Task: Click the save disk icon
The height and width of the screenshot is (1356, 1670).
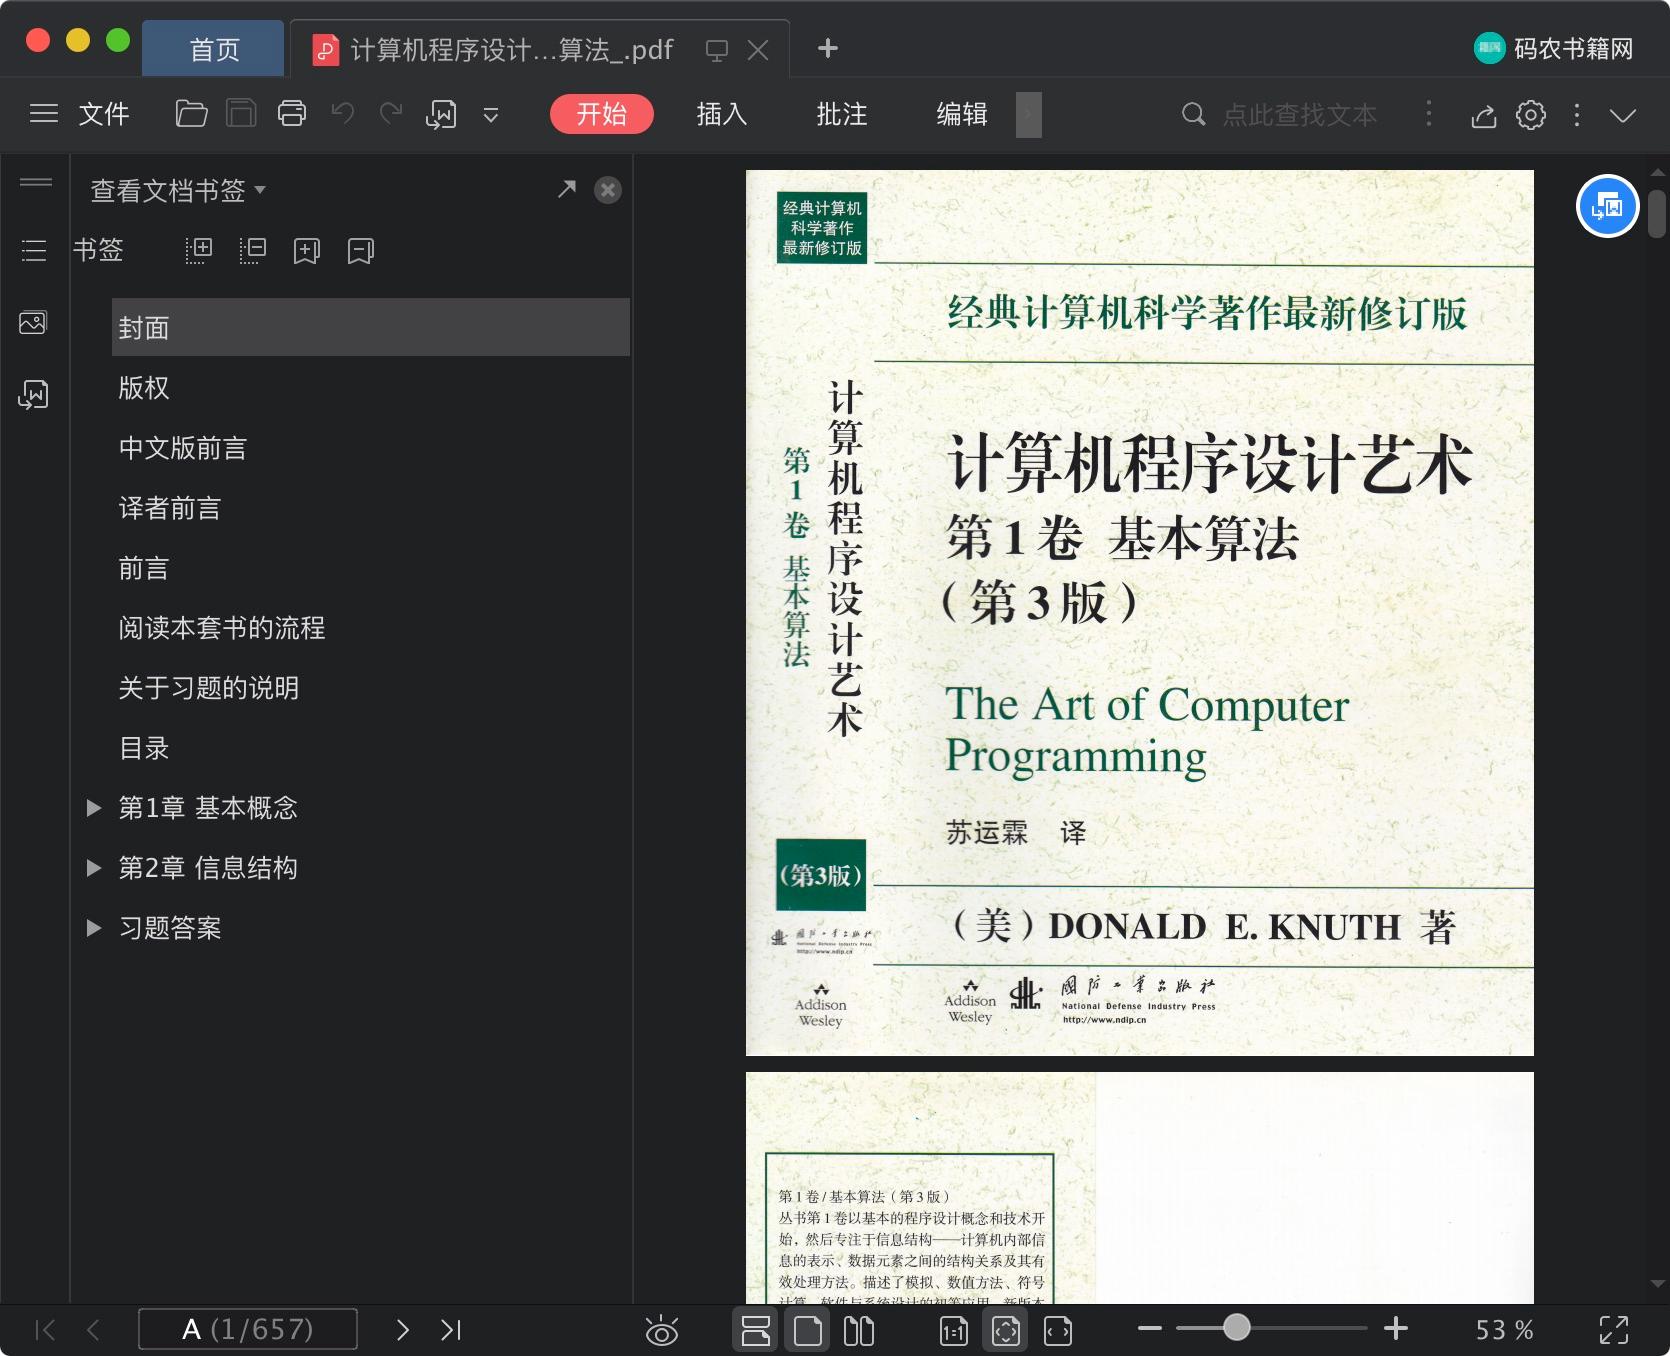Action: point(241,114)
